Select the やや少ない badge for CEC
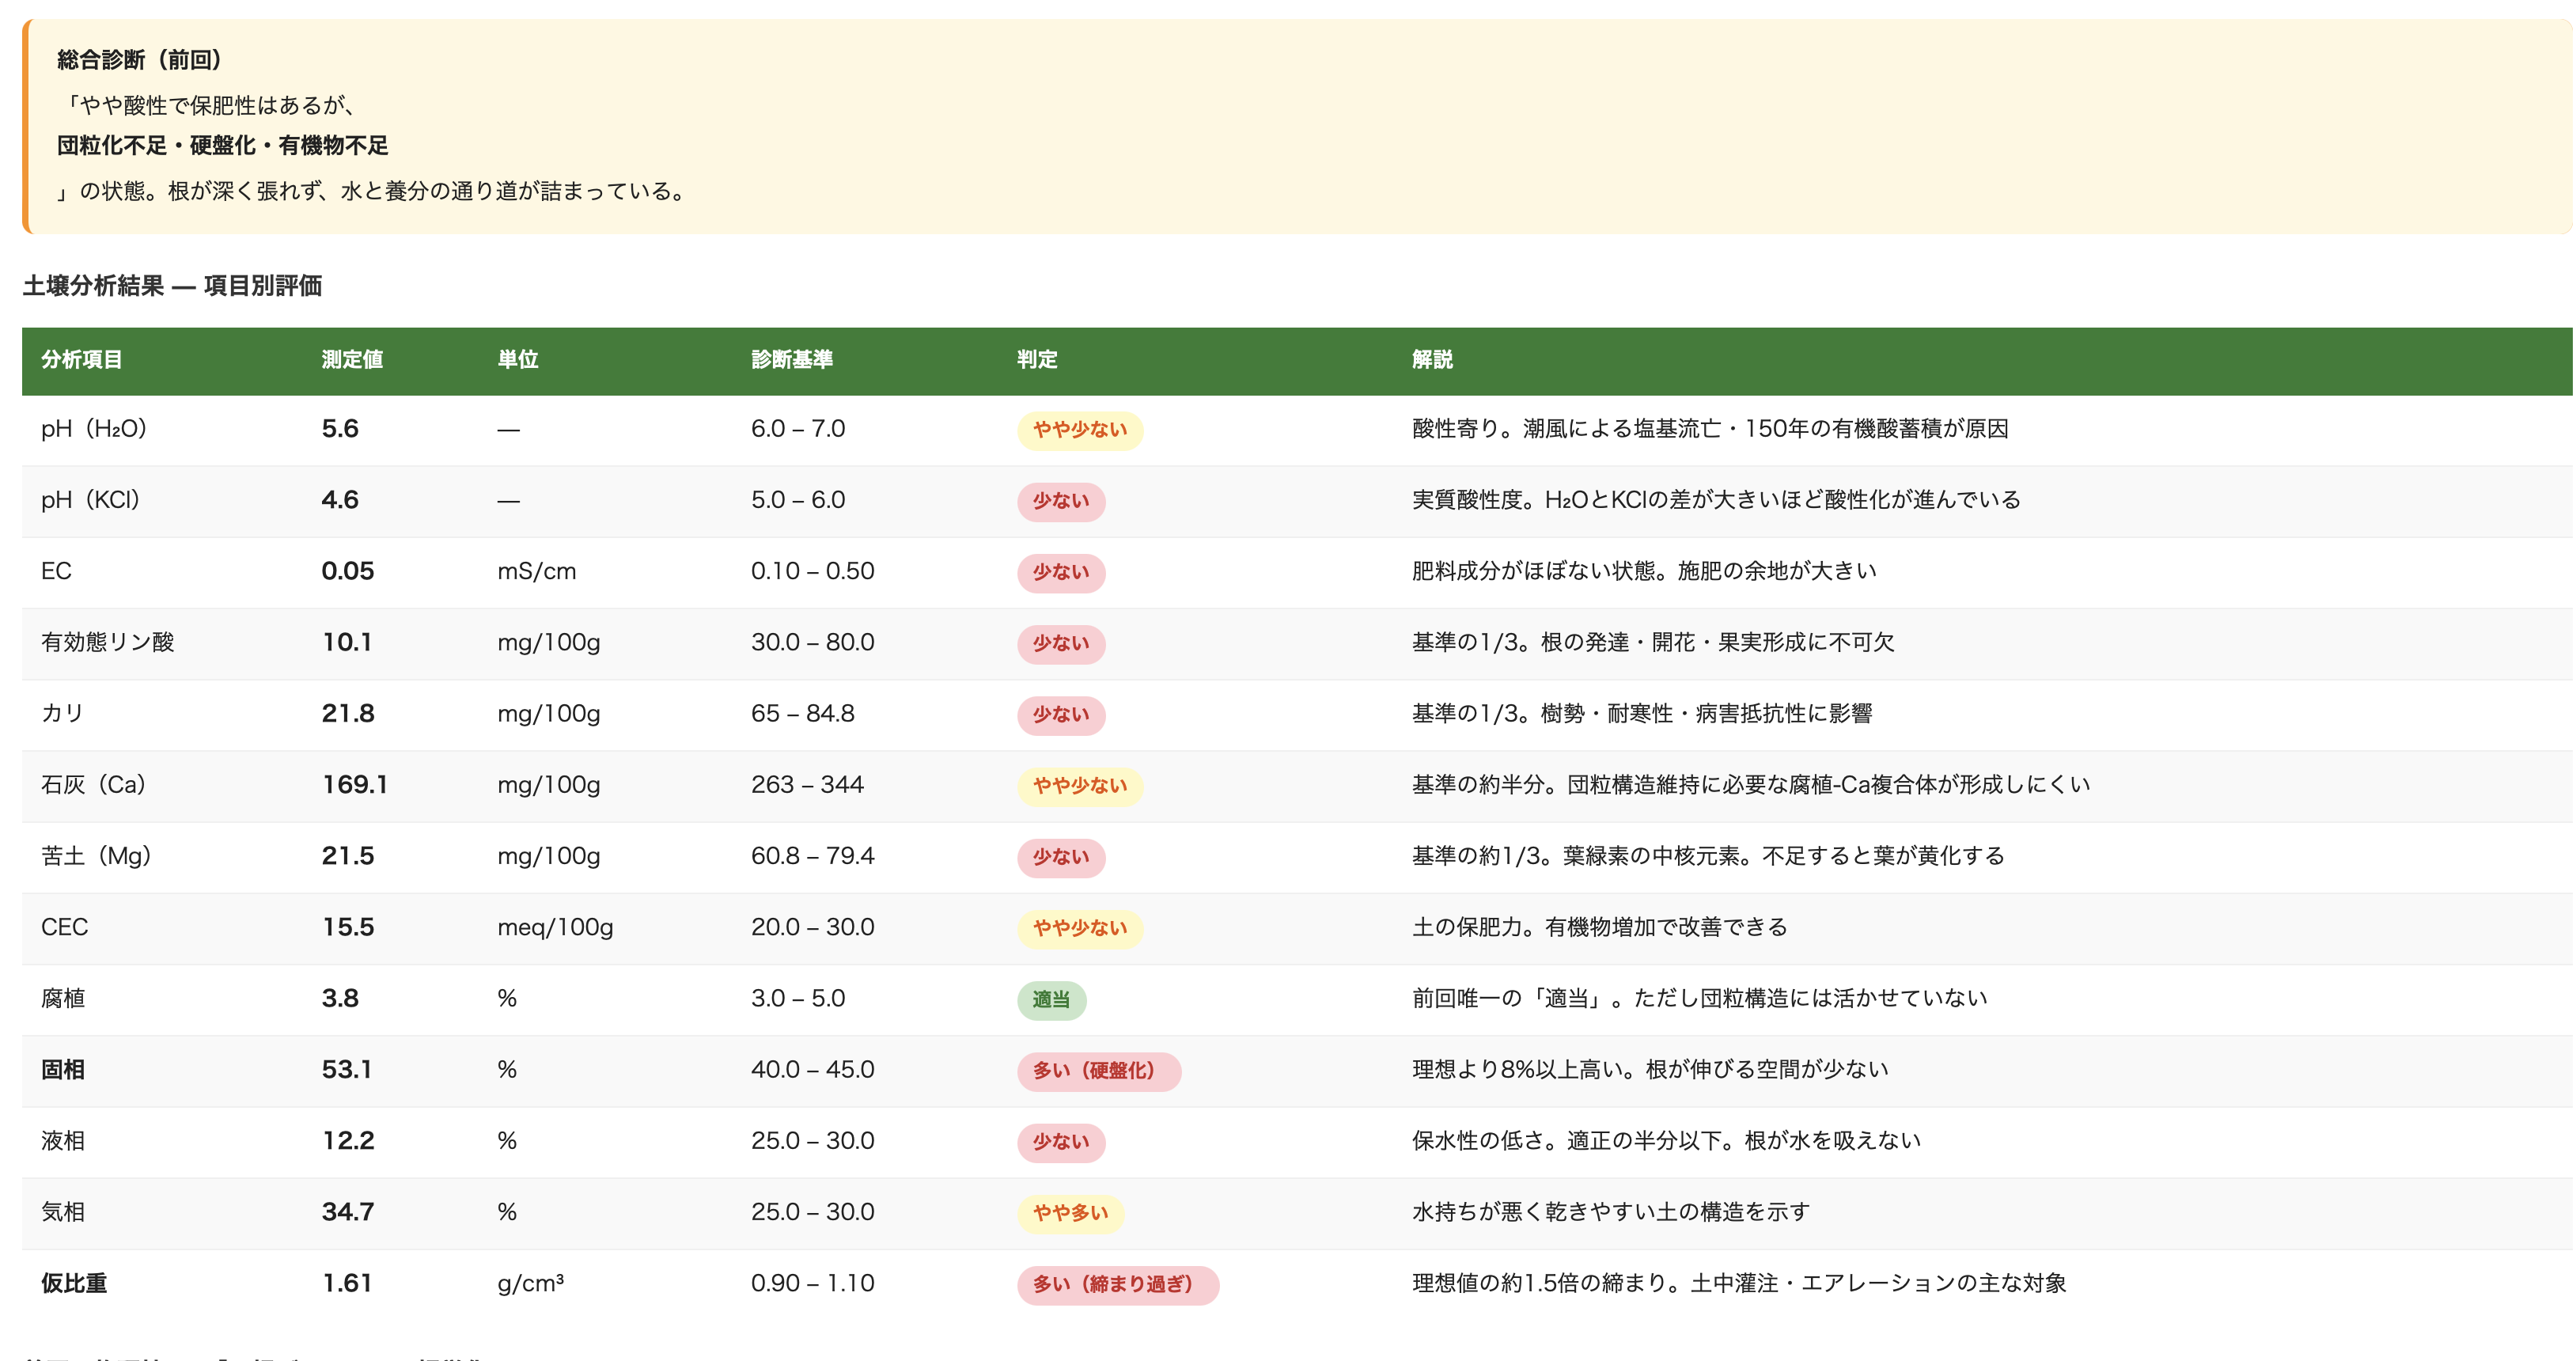The image size is (2576, 1361). pos(1081,927)
